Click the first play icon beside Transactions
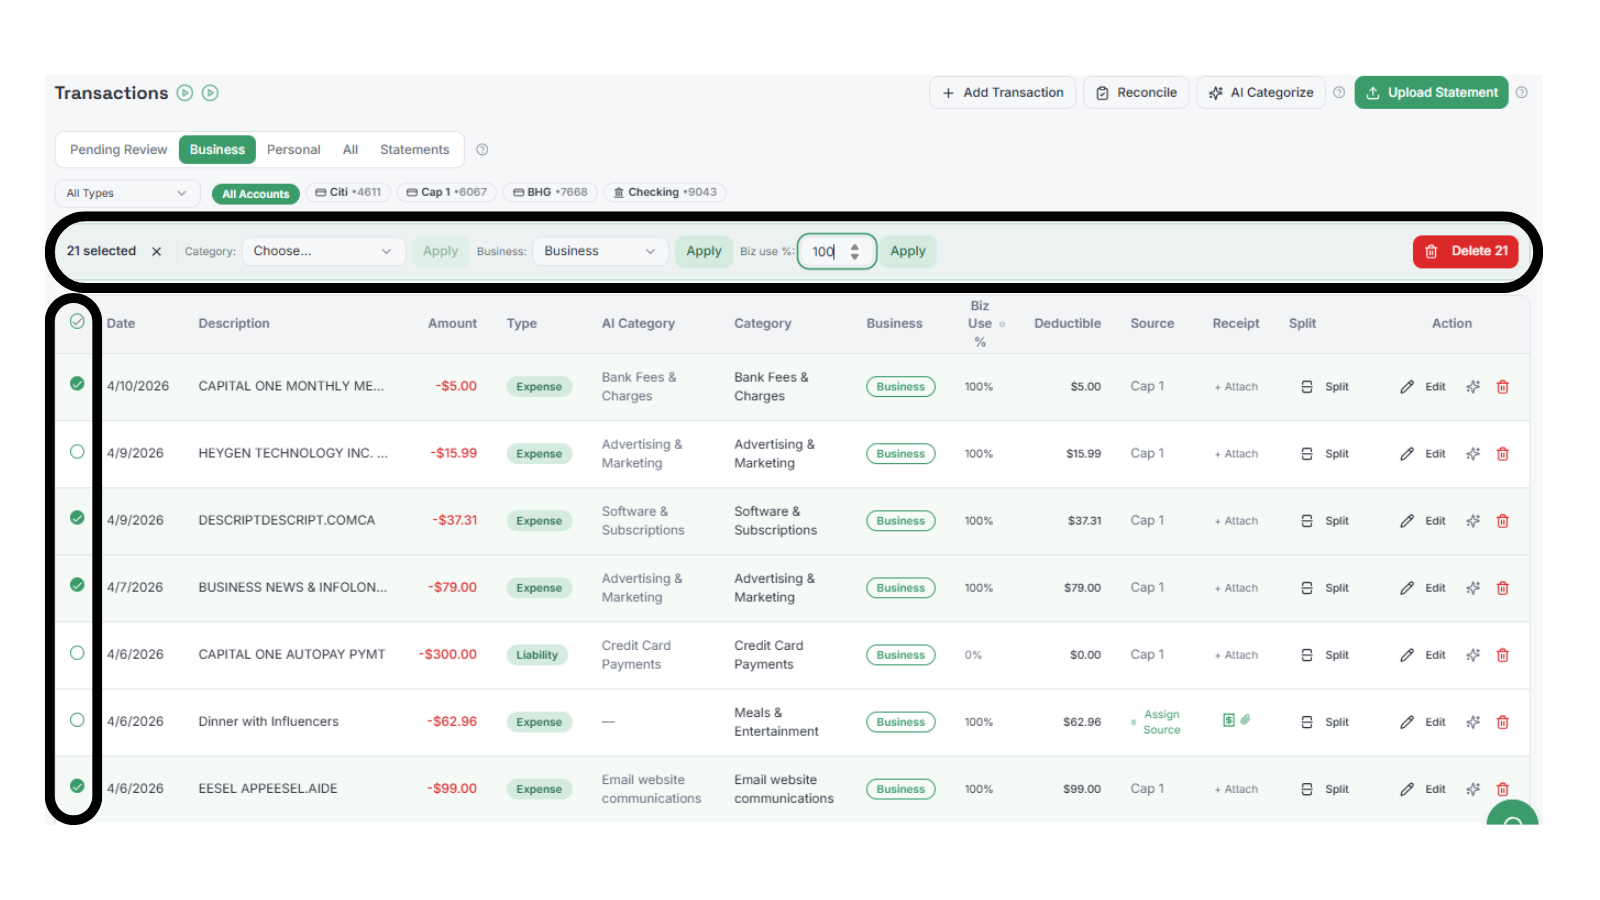 [x=185, y=93]
